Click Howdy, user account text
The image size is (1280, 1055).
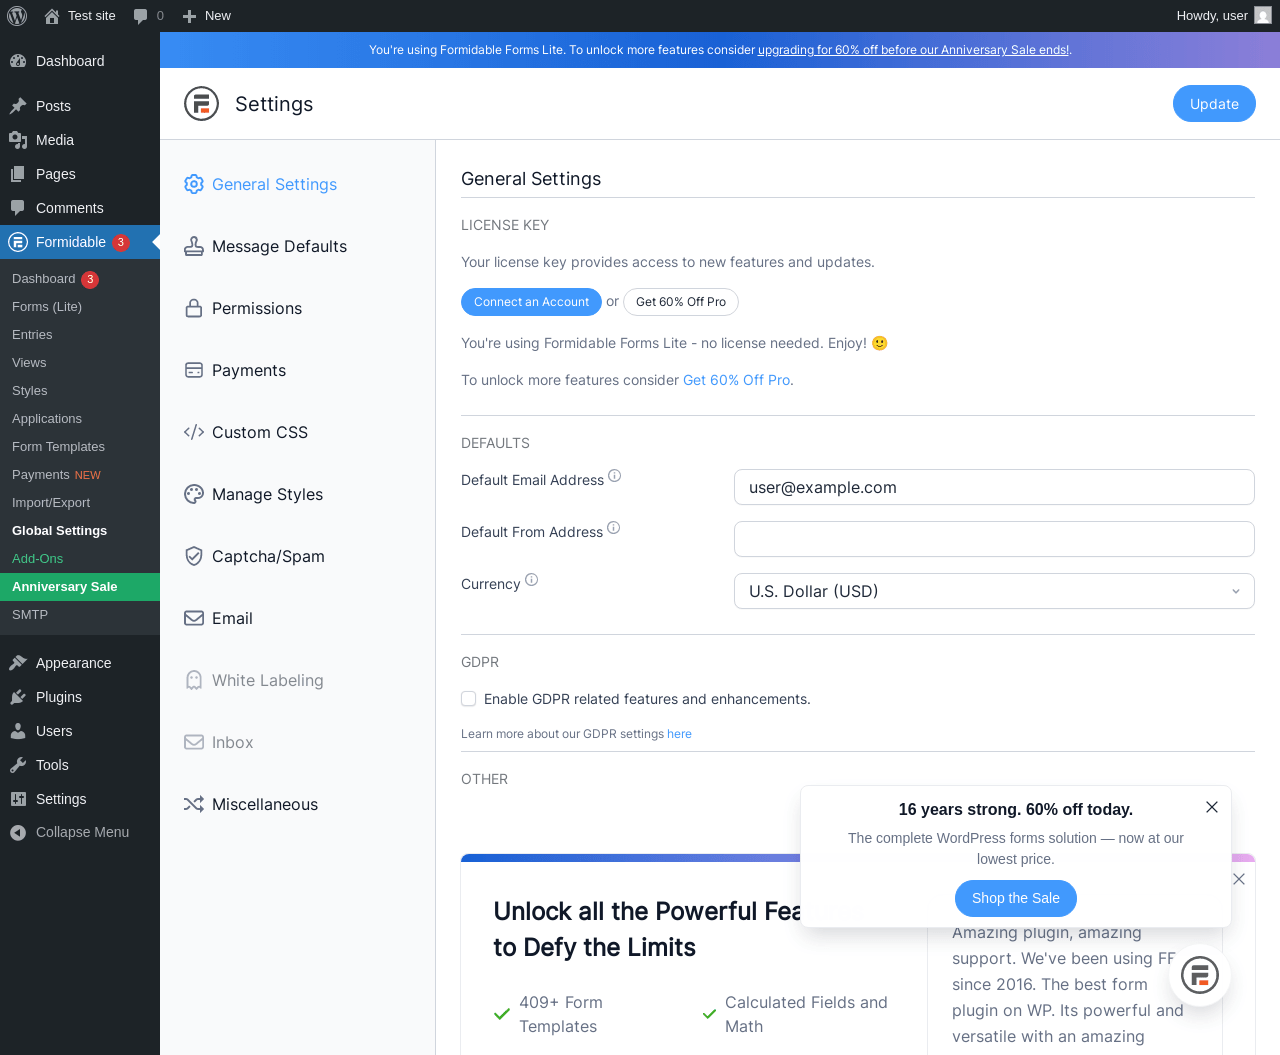tap(1212, 16)
